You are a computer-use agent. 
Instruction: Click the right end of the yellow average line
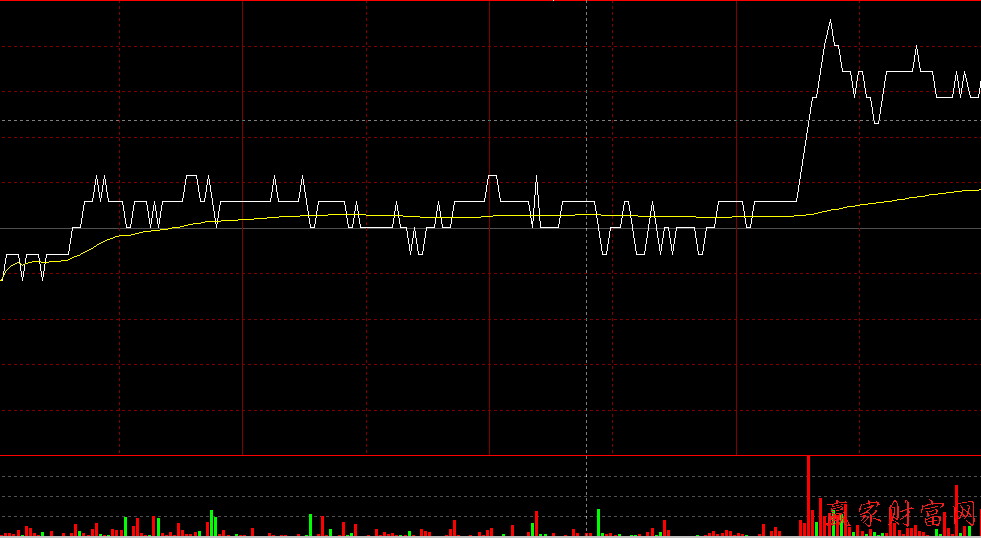pos(977,189)
